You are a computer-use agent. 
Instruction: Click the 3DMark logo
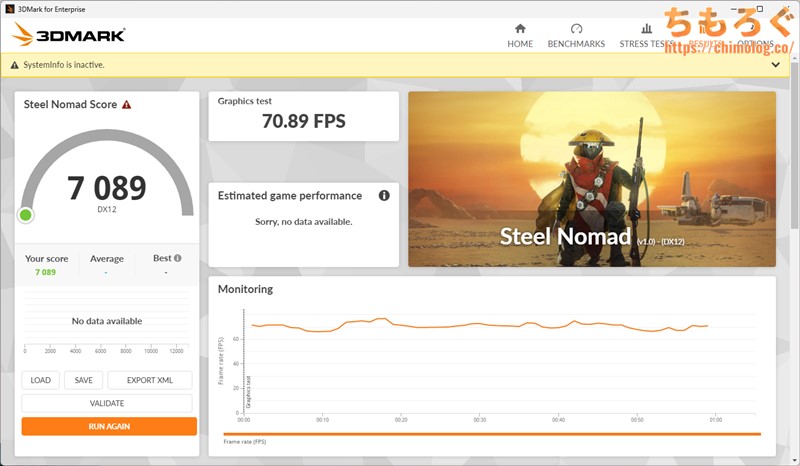point(68,35)
